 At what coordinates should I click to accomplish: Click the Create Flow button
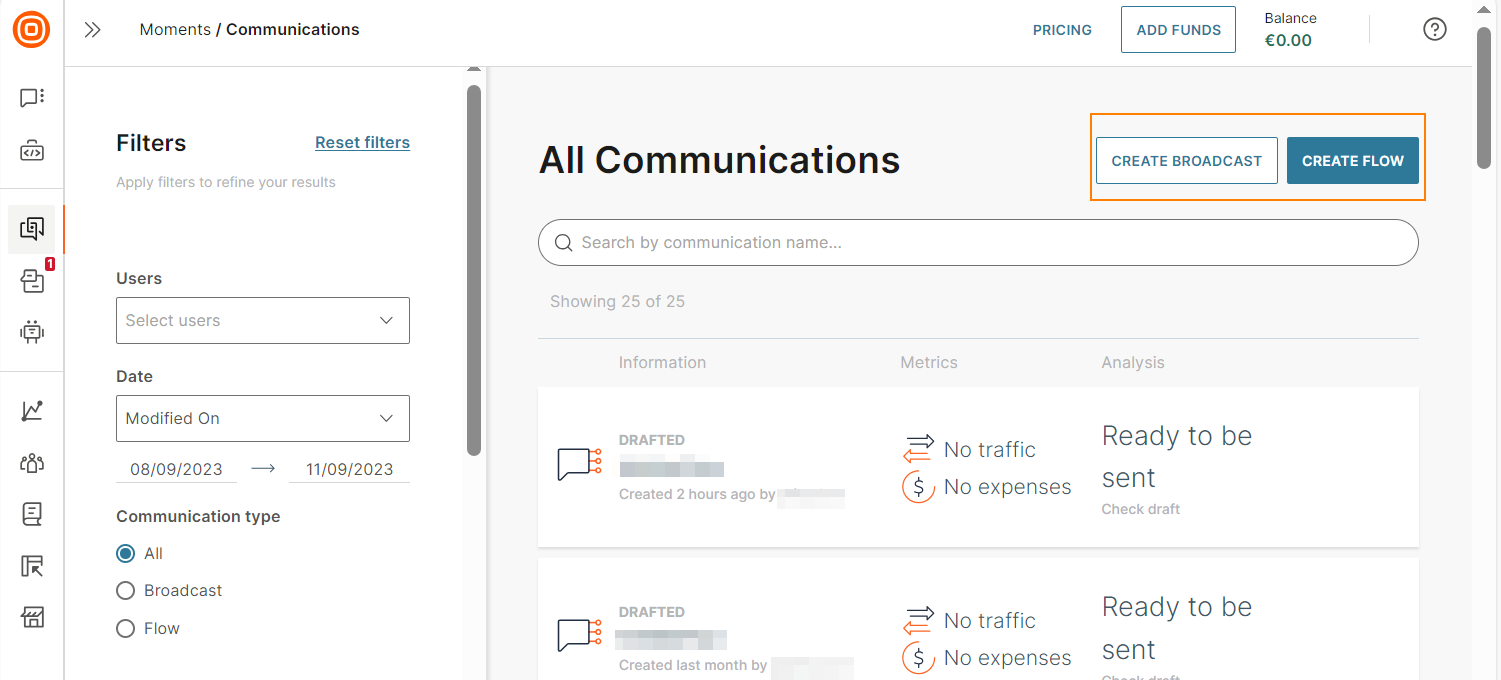(x=1352, y=161)
